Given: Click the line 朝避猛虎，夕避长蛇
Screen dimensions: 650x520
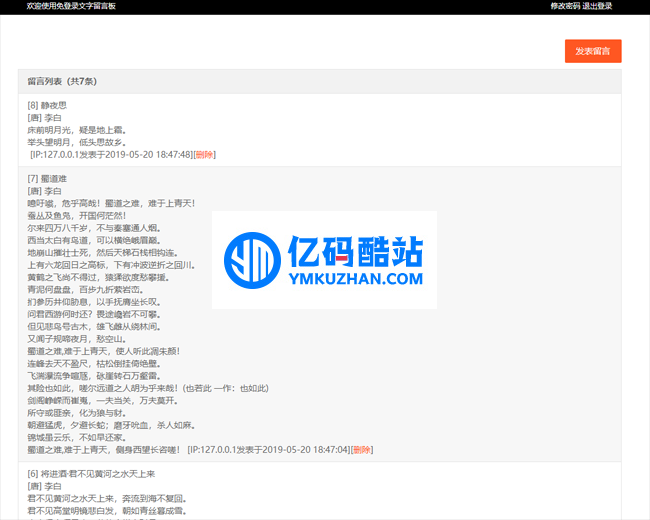Looking at the screenshot, I should [x=111, y=425].
